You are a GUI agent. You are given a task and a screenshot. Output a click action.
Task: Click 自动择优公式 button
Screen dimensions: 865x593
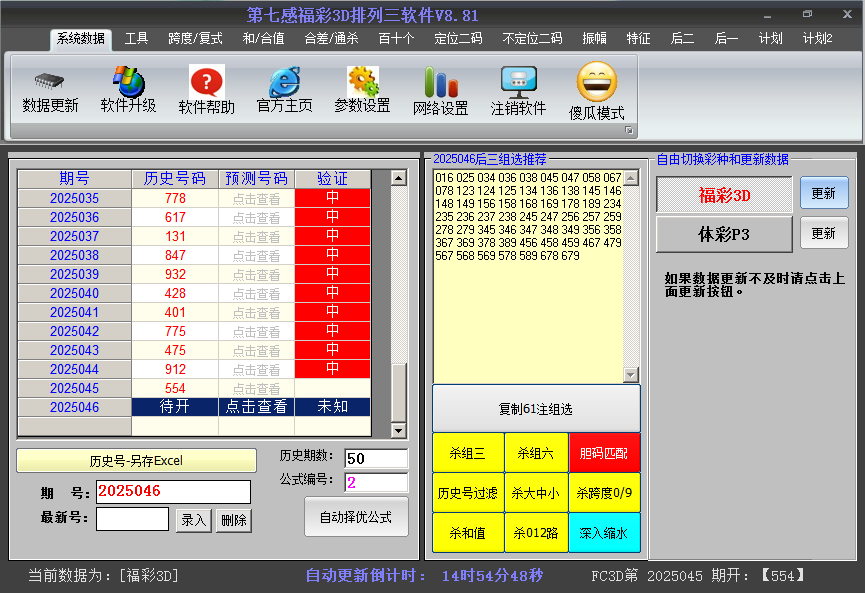[x=356, y=517]
